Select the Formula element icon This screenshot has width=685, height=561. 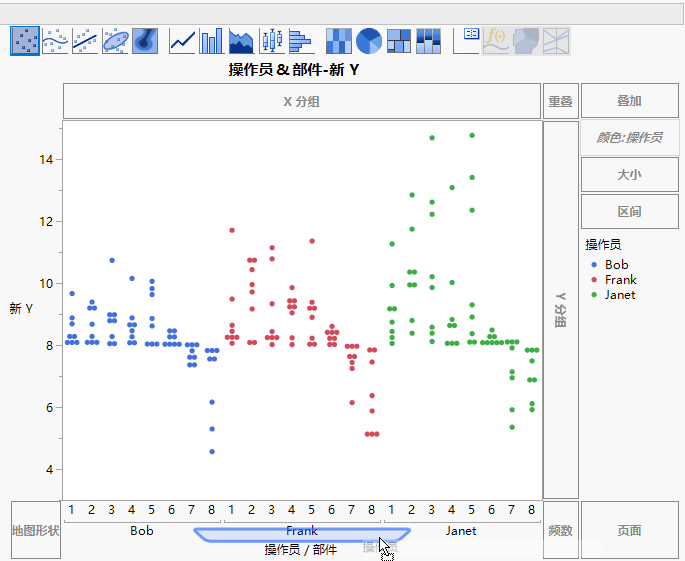[496, 41]
